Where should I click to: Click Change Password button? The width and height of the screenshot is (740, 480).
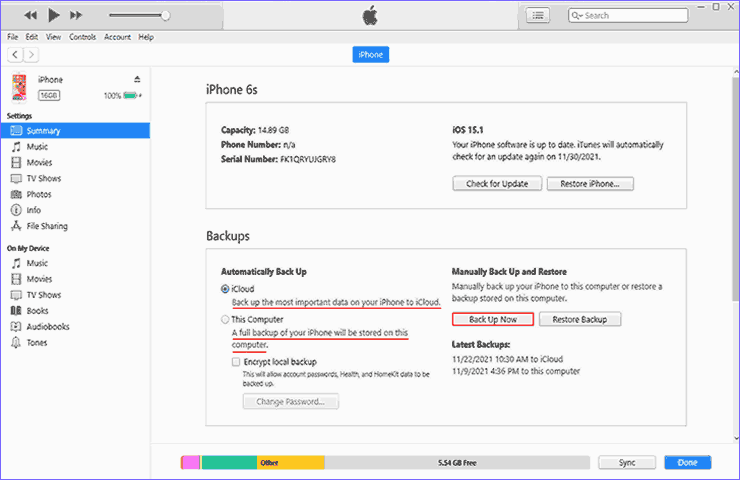pos(291,402)
